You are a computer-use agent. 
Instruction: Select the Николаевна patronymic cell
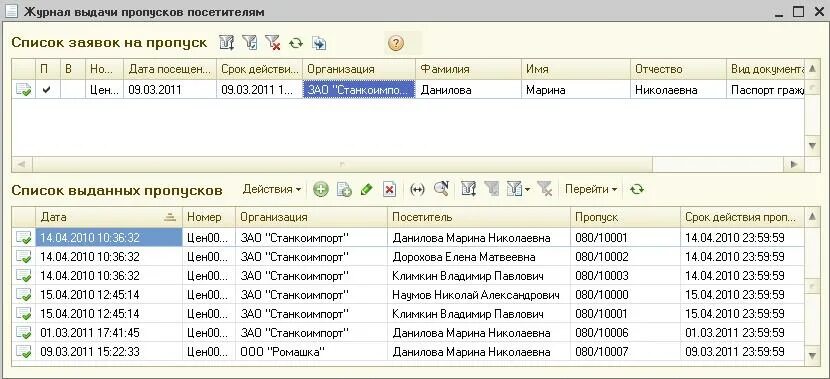tap(678, 89)
